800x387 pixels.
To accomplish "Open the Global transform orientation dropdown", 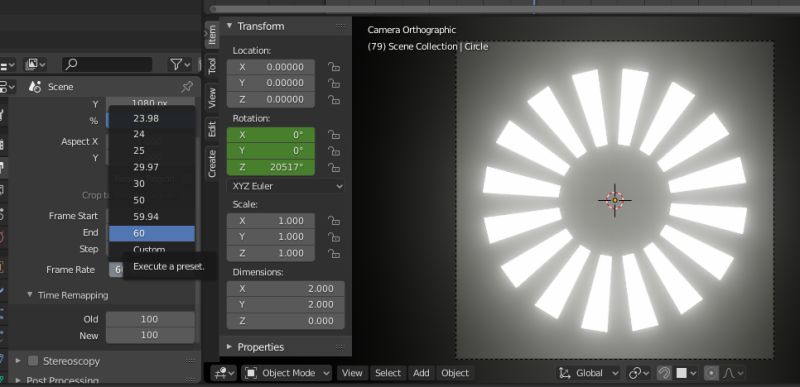I will click(588, 373).
